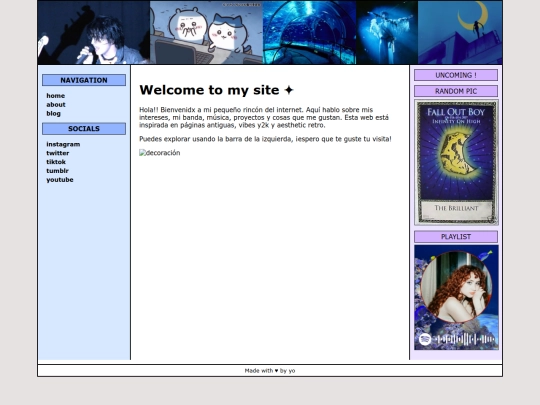The height and width of the screenshot is (405, 540).
Task: Click the RANDOM PIC header
Action: [x=456, y=91]
